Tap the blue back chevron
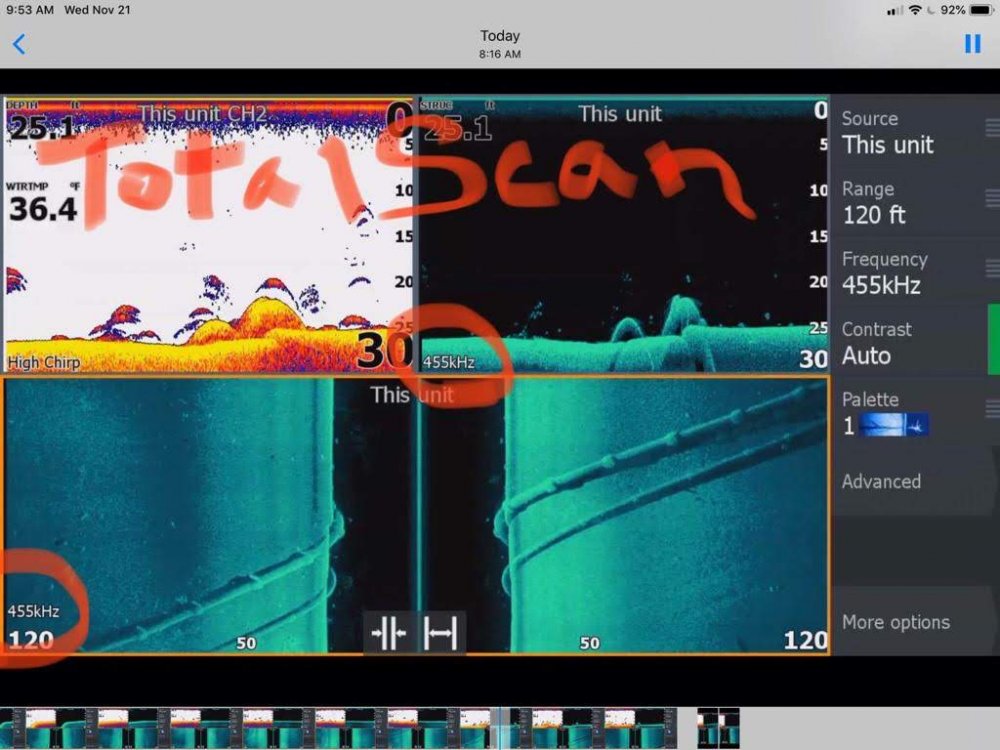The height and width of the screenshot is (750, 1000). (18, 44)
